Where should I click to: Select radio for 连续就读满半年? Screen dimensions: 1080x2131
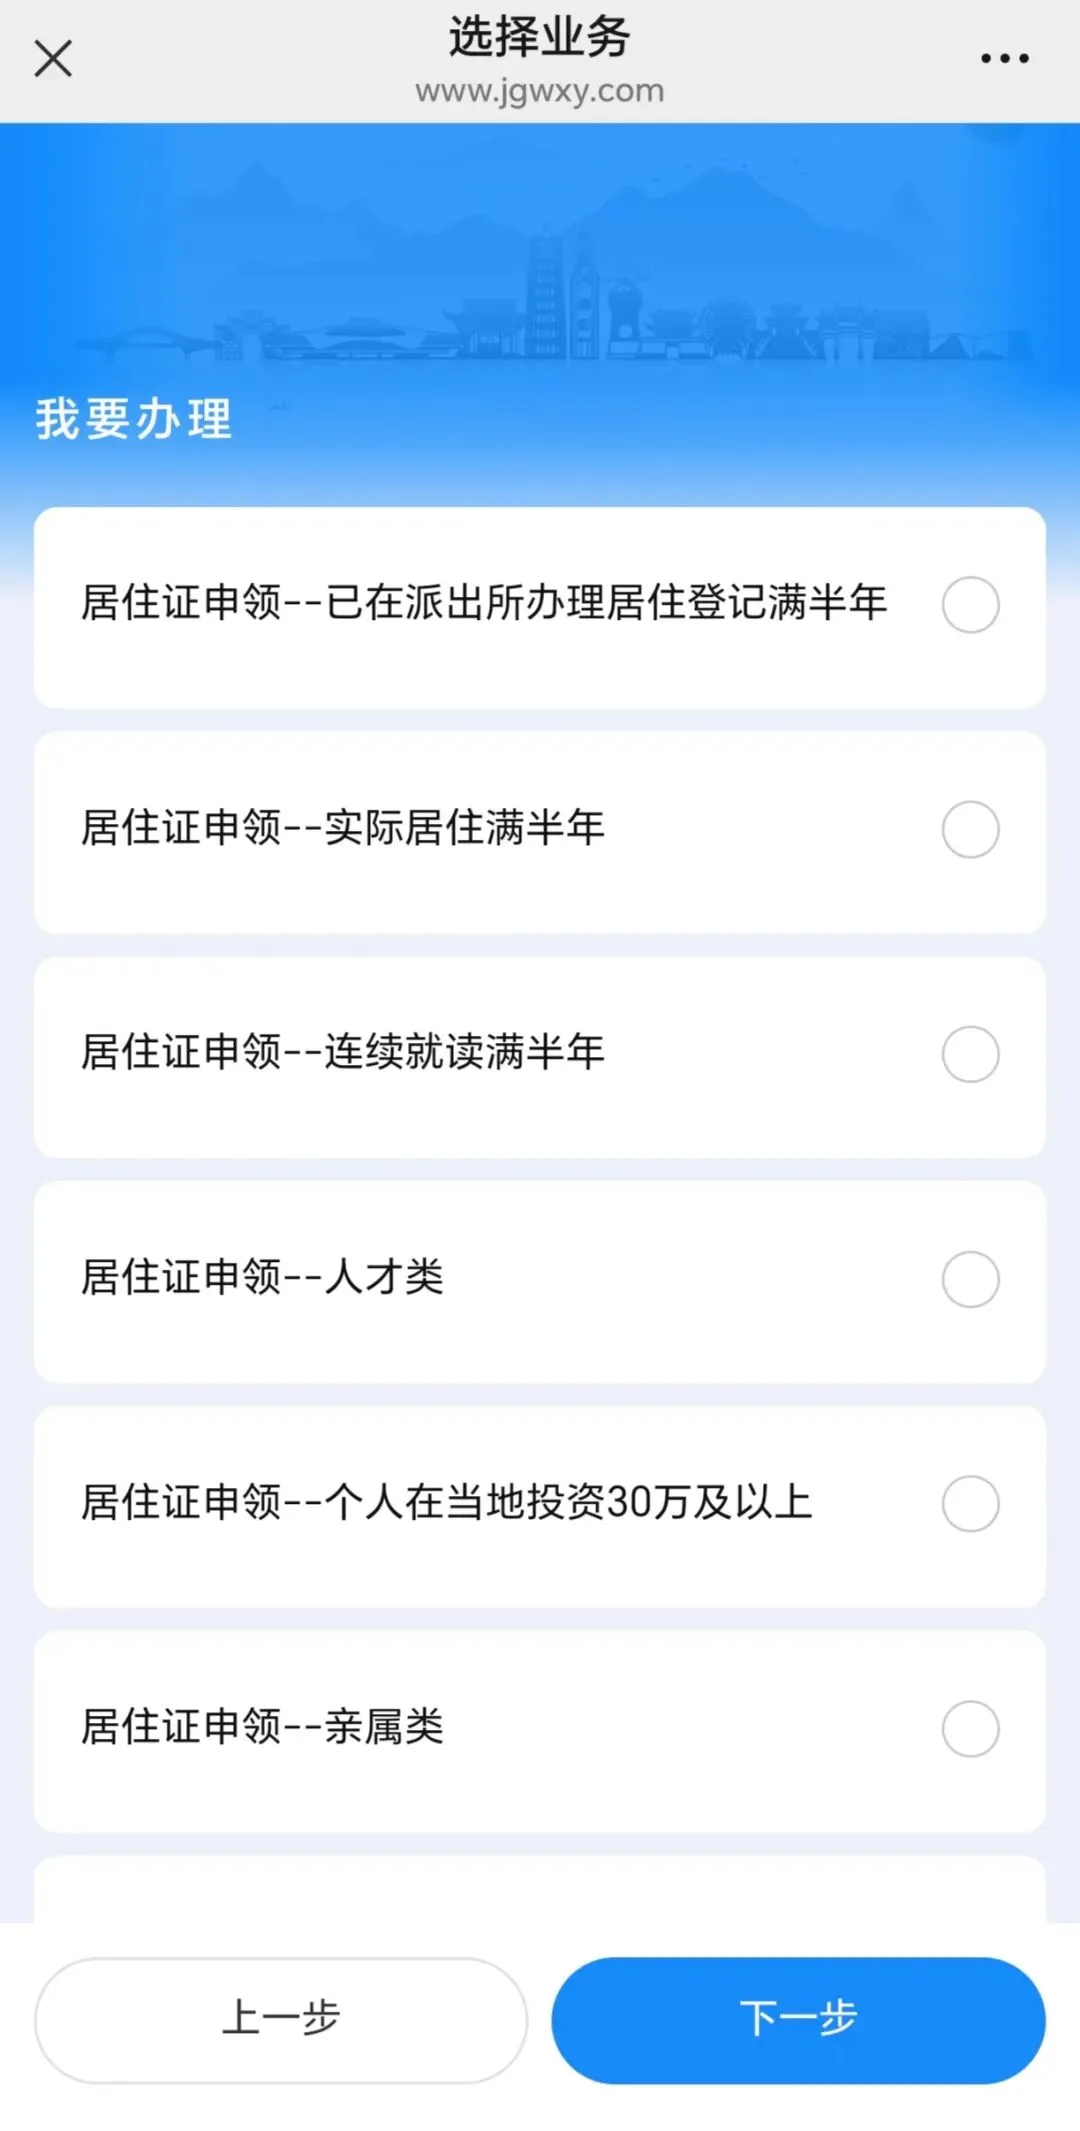pos(970,1054)
